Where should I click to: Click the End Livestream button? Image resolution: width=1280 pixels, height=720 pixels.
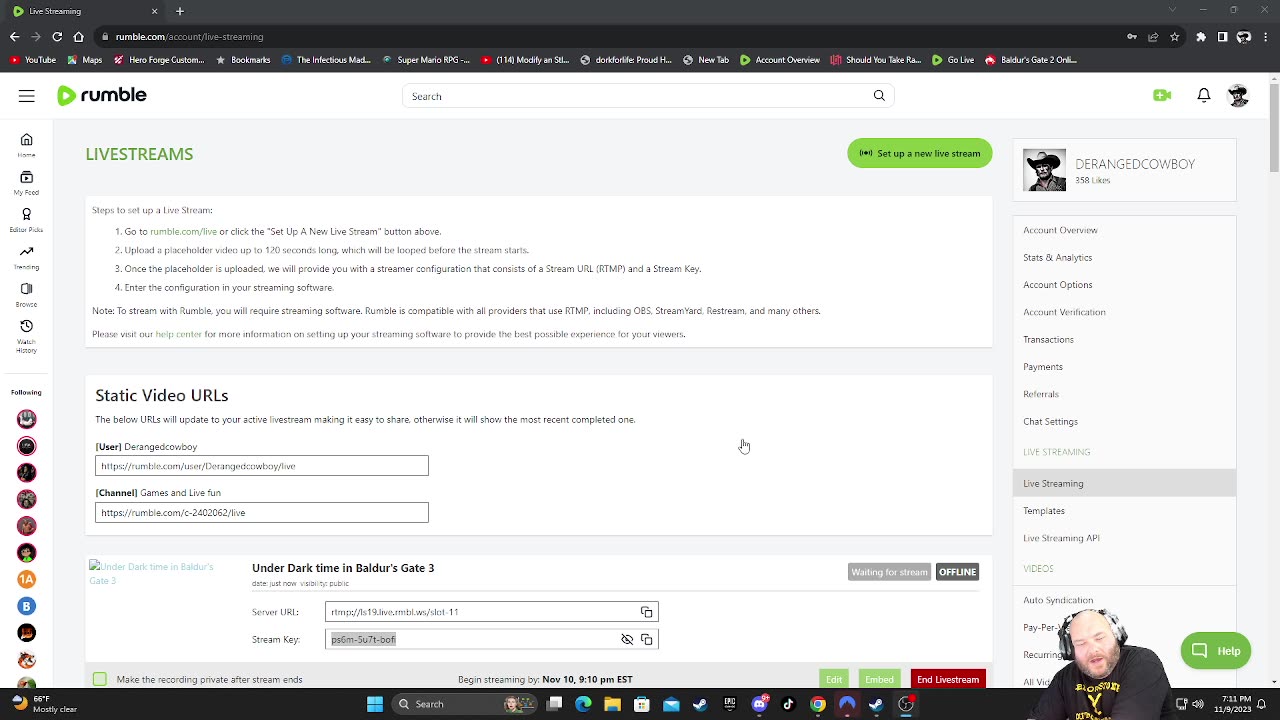948,680
